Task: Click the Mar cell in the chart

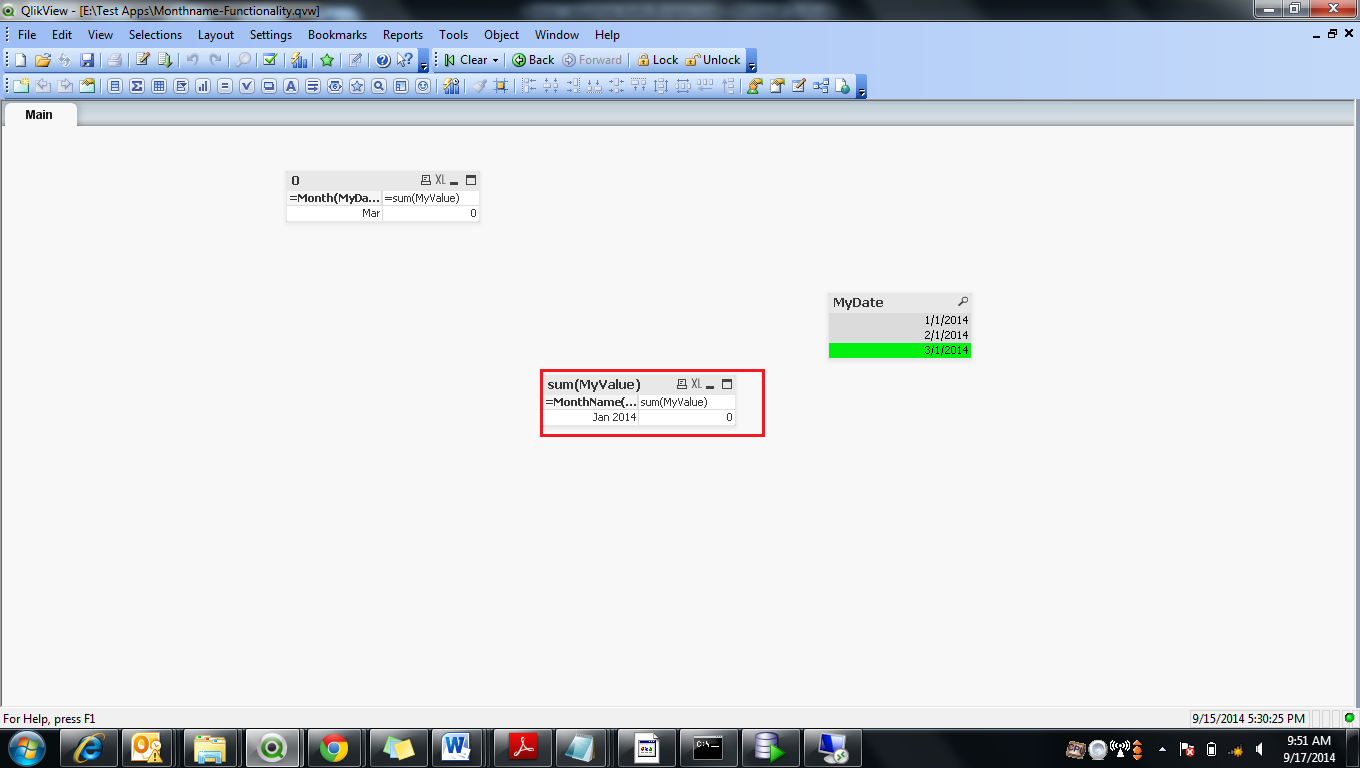Action: pos(334,213)
